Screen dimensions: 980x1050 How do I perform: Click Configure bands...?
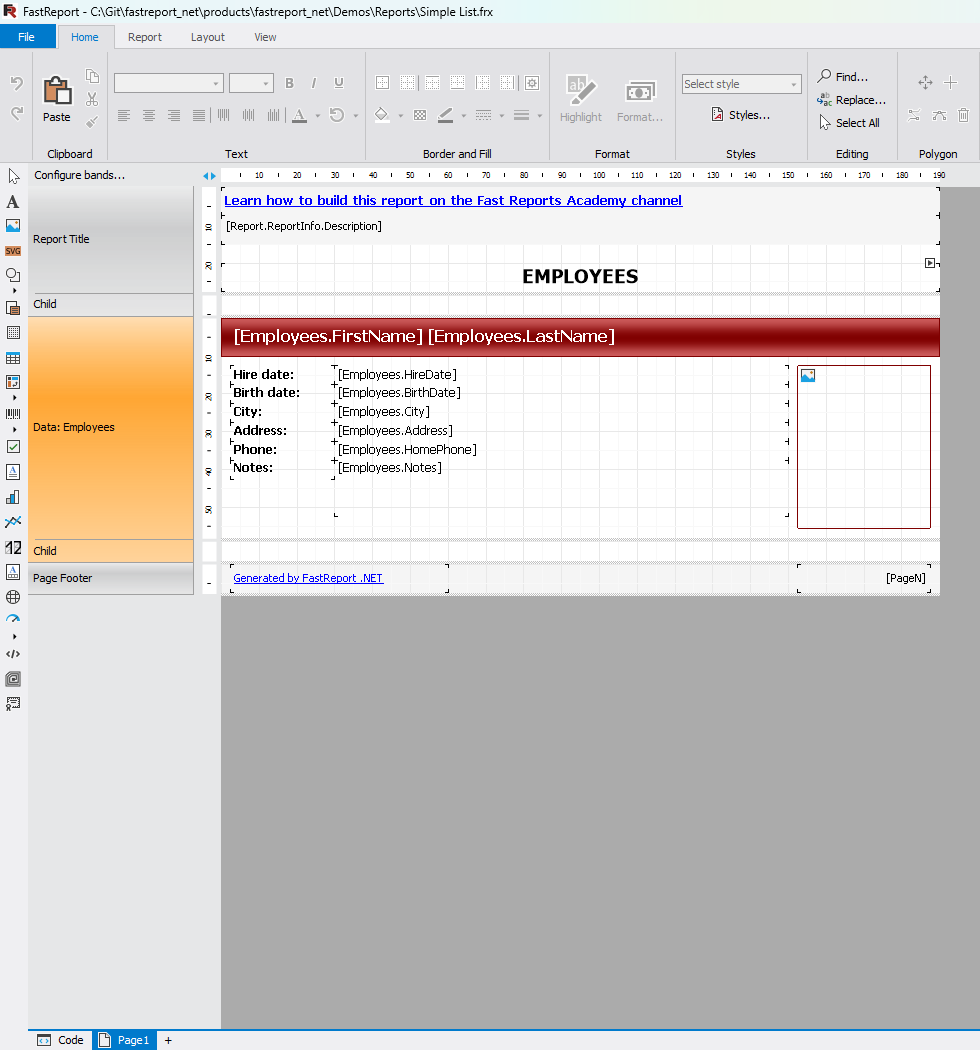(x=80, y=175)
